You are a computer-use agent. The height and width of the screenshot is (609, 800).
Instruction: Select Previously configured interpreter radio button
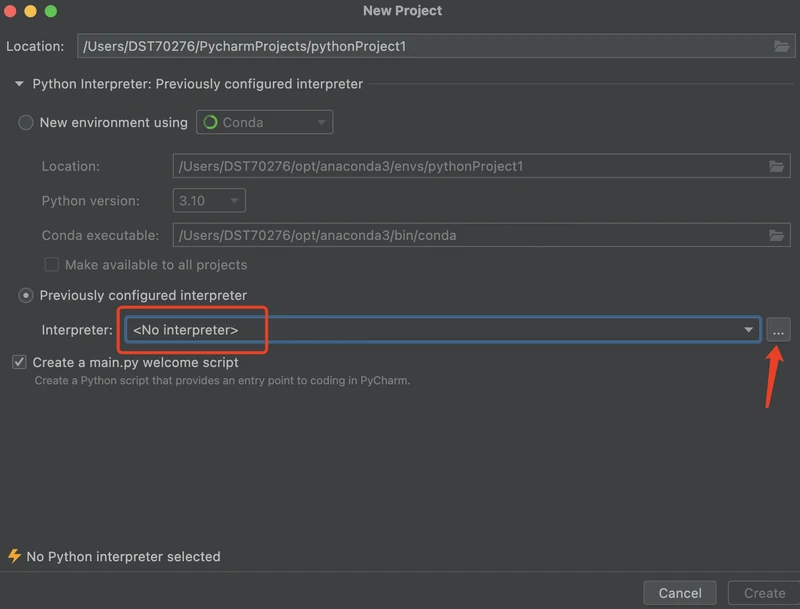pos(26,295)
